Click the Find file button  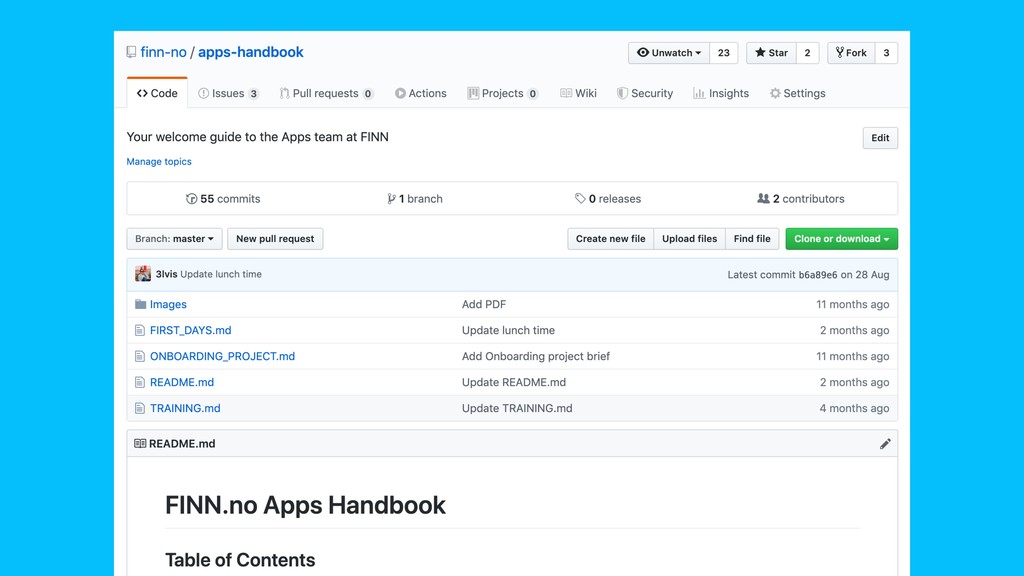752,239
